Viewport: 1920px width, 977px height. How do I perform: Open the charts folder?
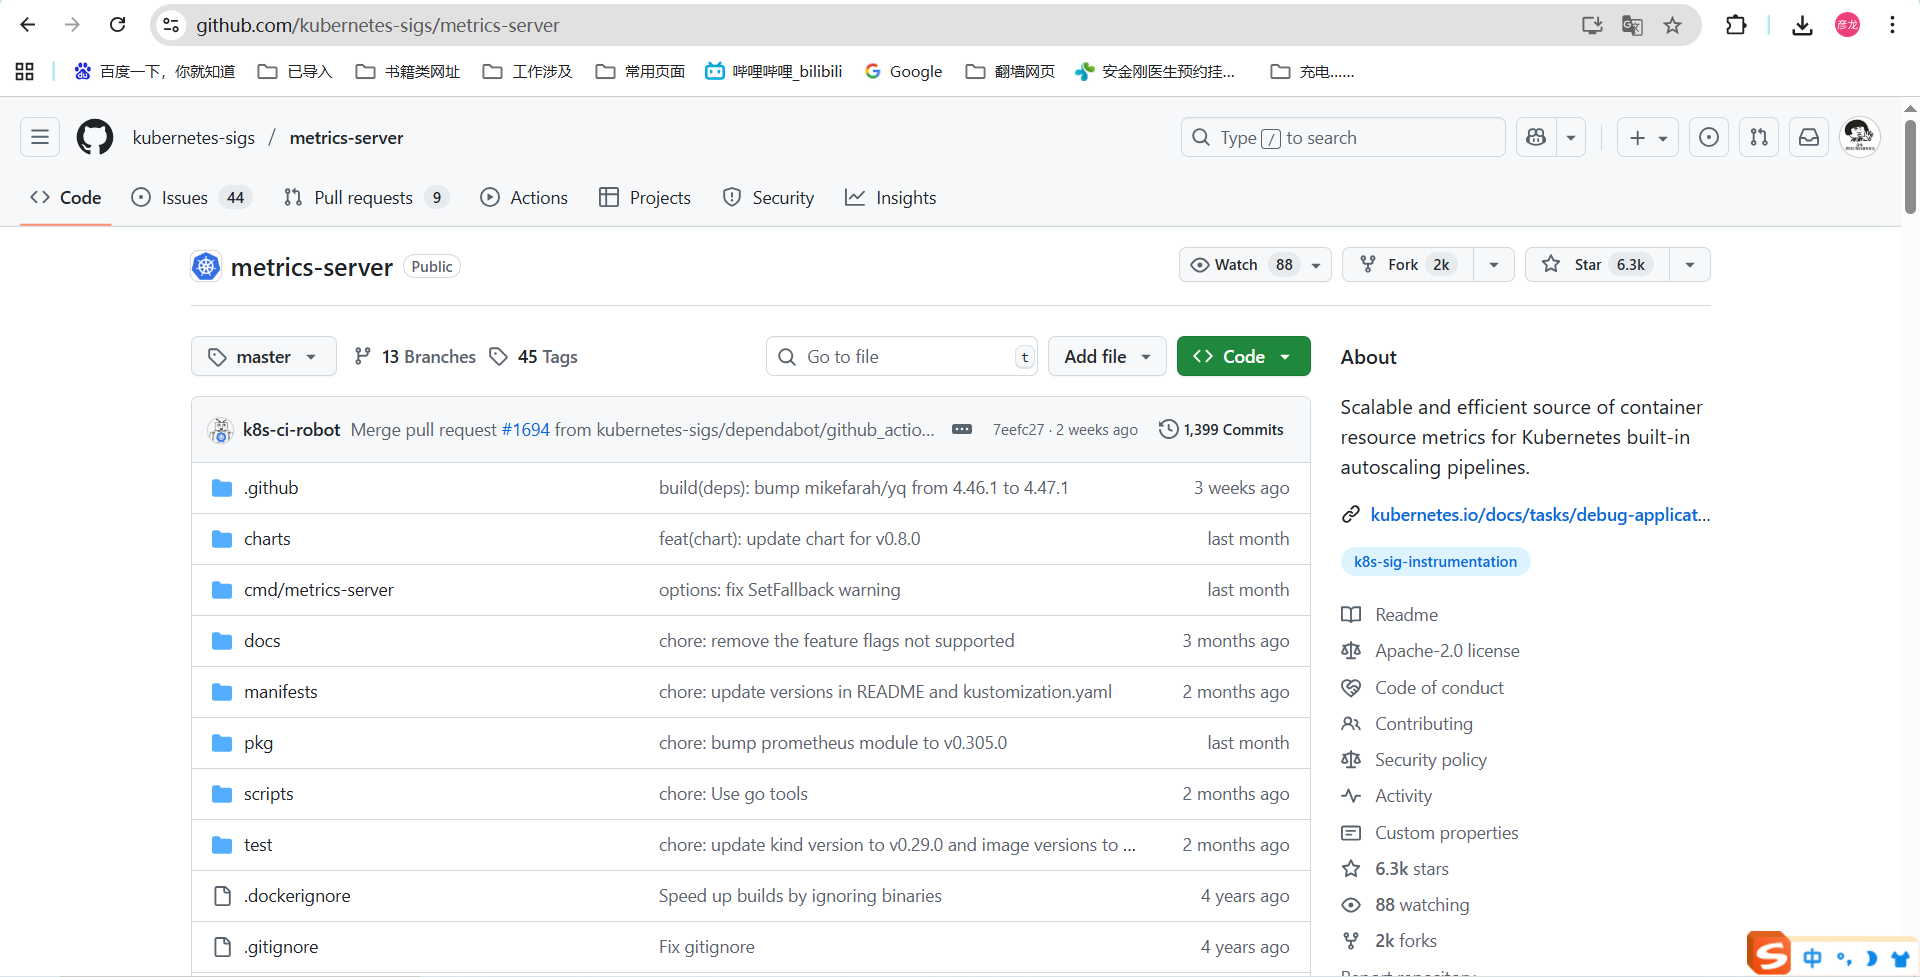(267, 539)
